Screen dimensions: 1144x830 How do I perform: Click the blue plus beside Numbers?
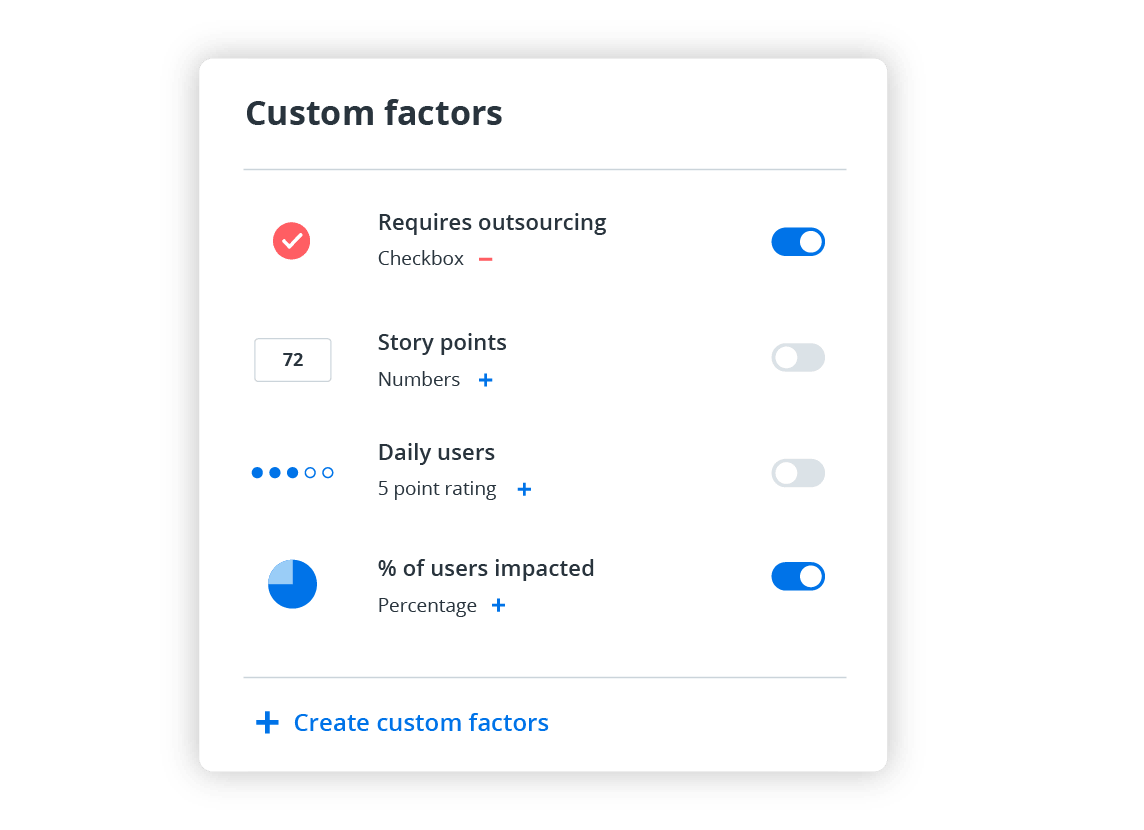(486, 380)
